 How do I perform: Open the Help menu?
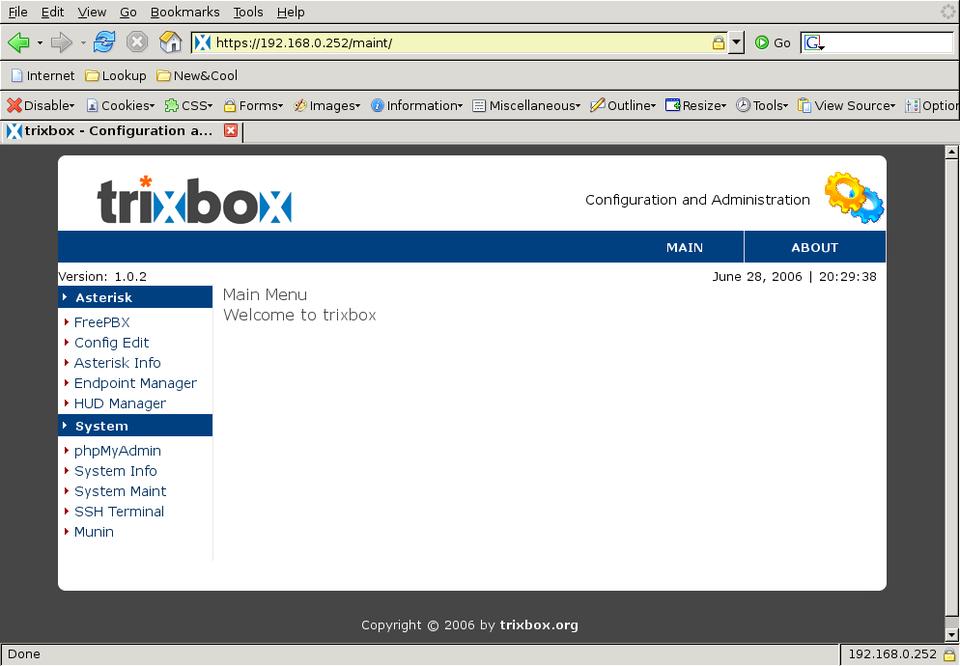[x=290, y=12]
